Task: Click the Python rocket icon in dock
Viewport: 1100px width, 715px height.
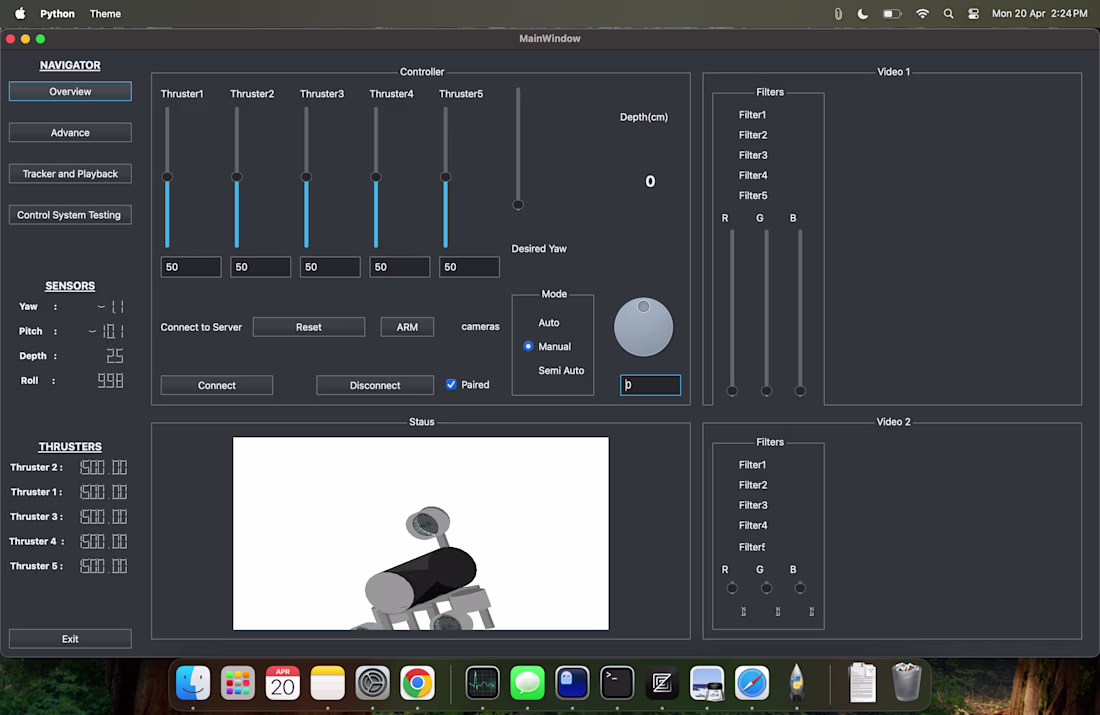Action: pos(797,683)
